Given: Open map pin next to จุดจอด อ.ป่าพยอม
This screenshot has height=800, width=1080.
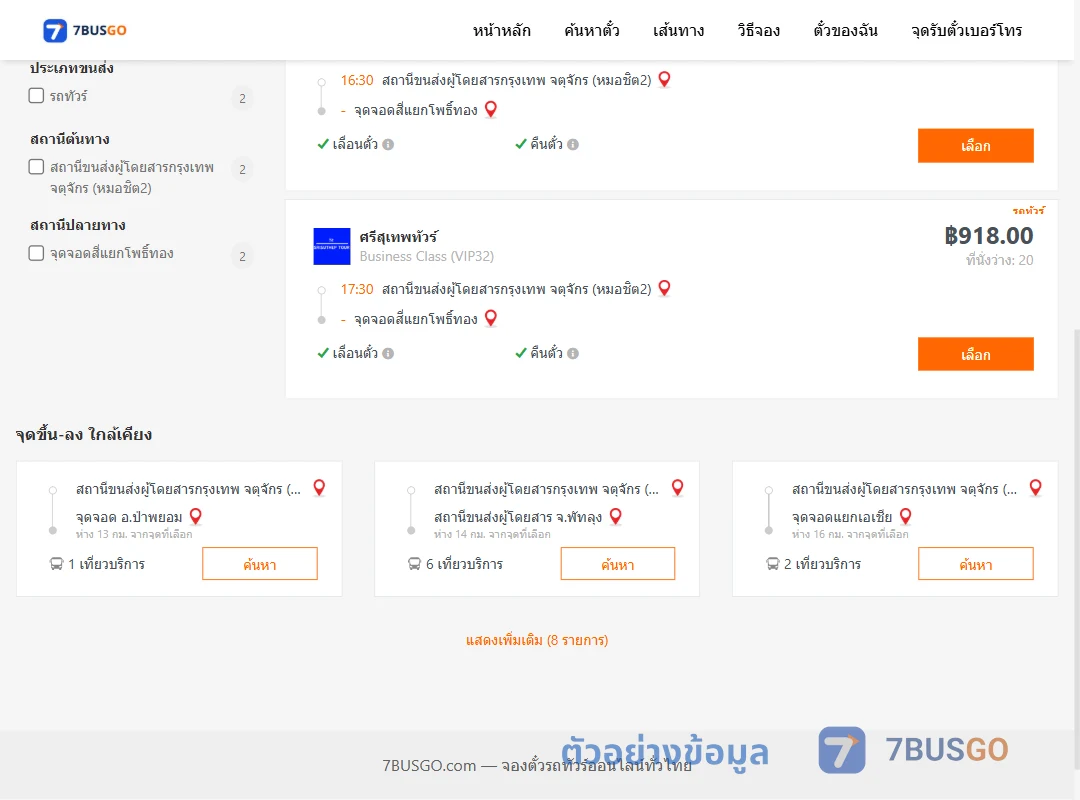Looking at the screenshot, I should pos(196,516).
